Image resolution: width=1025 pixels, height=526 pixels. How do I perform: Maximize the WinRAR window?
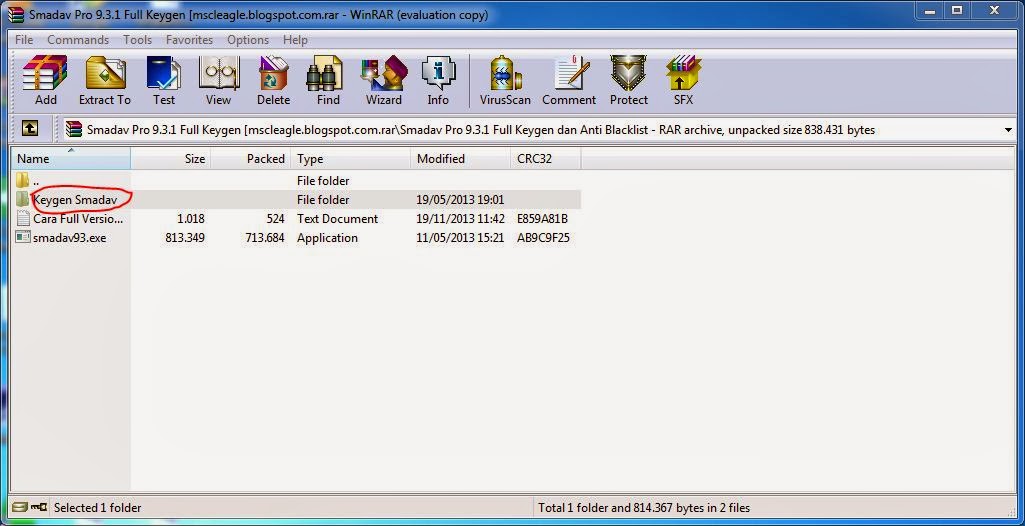(957, 10)
